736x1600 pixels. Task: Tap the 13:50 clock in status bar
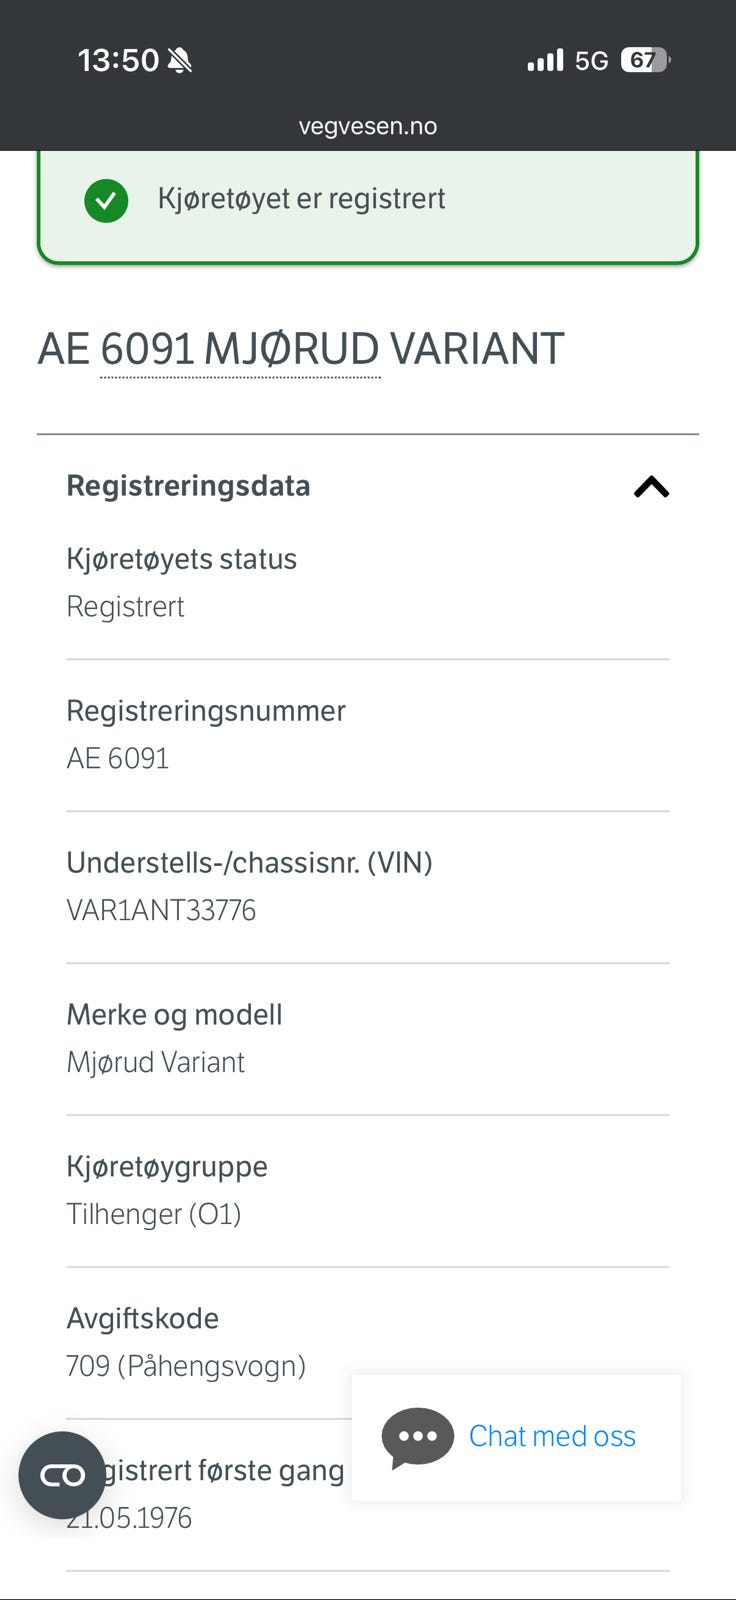point(118,61)
